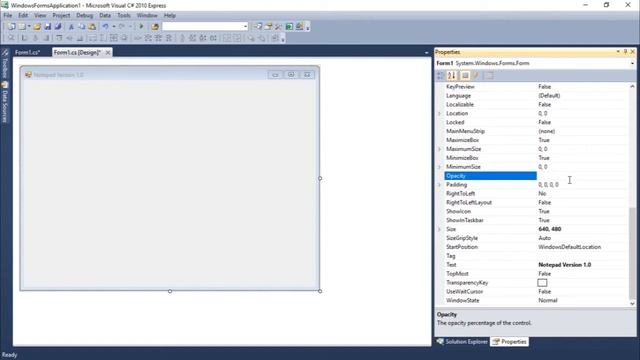Select the StartPosition value 'WindowsDefaultLocation'
This screenshot has height=360, width=640.
[569, 247]
